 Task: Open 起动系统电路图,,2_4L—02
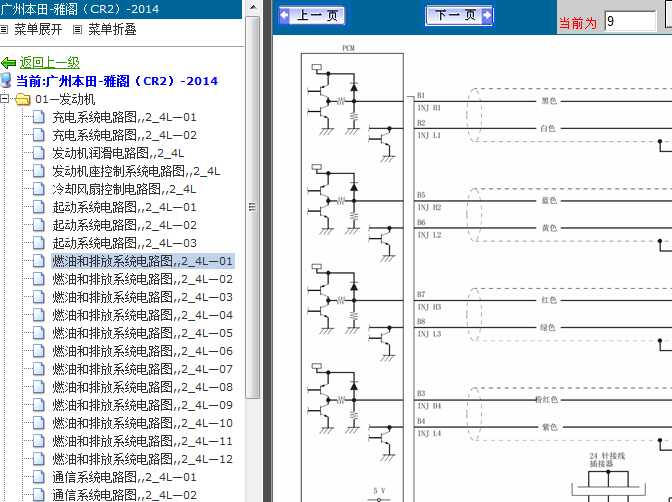coord(124,225)
